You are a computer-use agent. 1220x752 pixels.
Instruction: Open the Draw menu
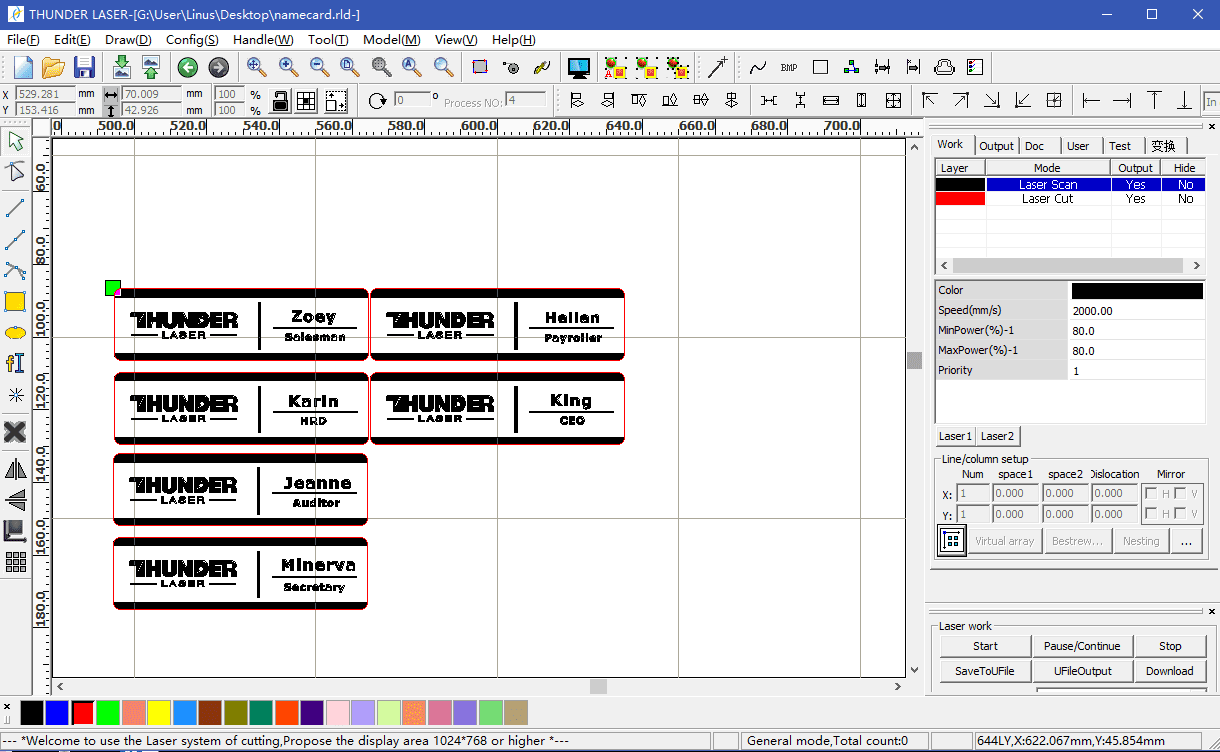click(128, 40)
